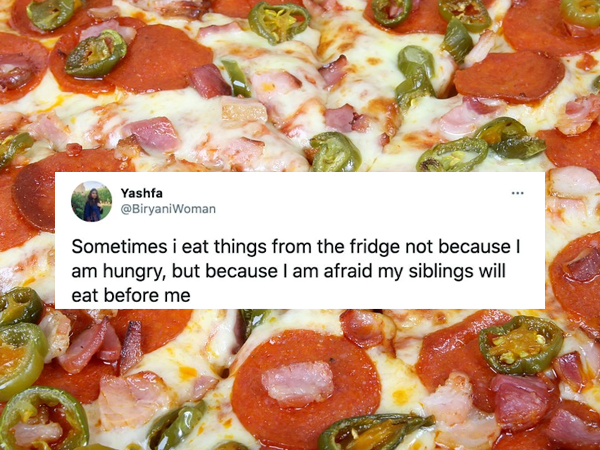Click the word "fridge" in the tweet
600x450 pixels.
coord(374,248)
